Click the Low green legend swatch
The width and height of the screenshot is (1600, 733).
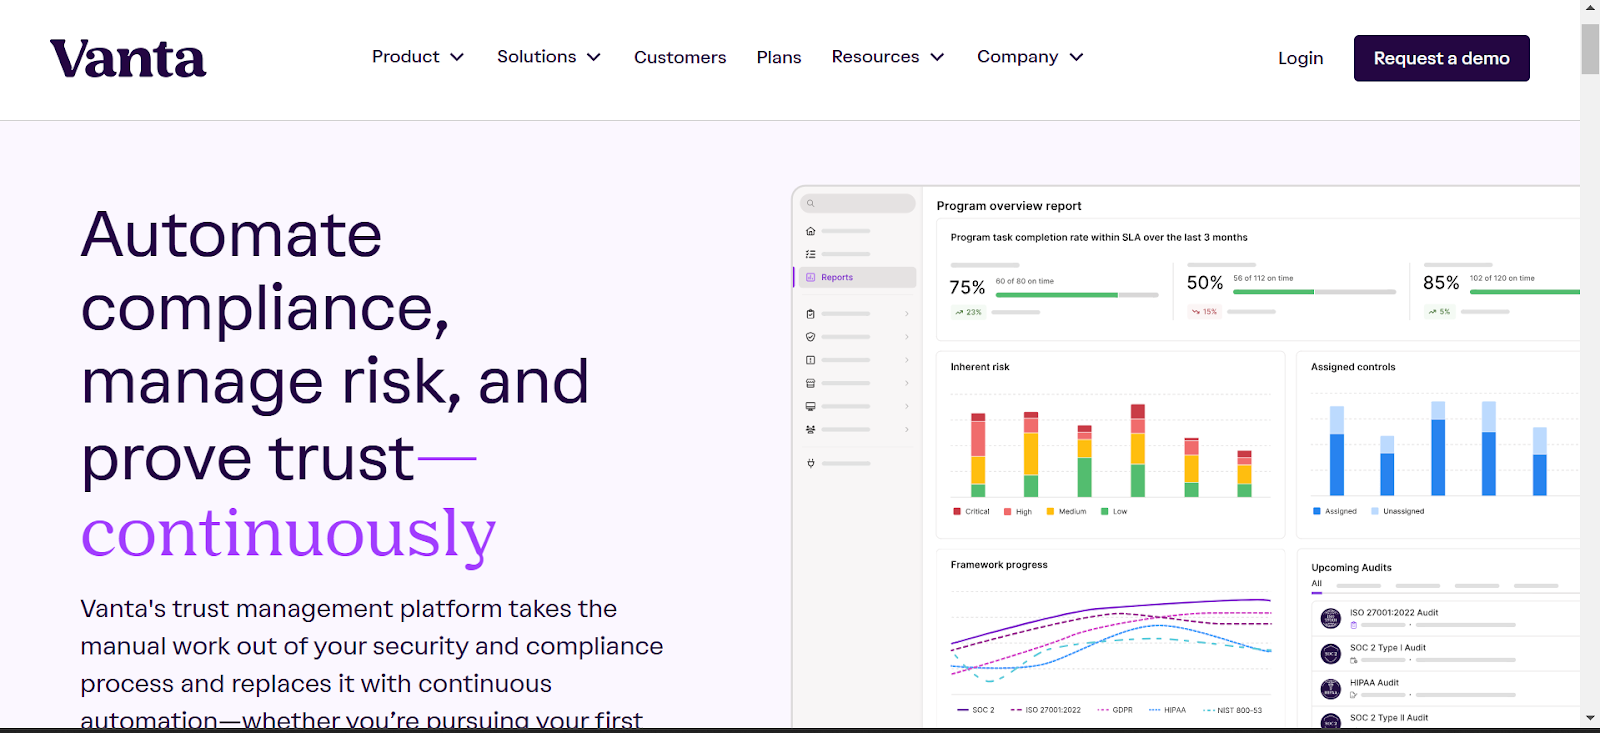[1104, 511]
